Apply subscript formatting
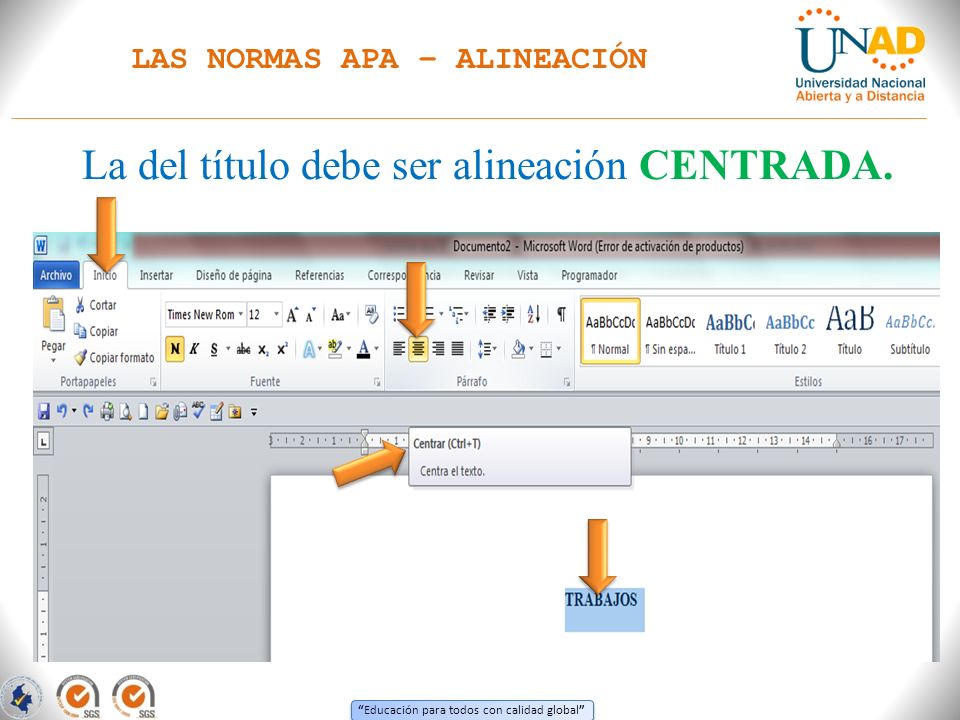 263,349
